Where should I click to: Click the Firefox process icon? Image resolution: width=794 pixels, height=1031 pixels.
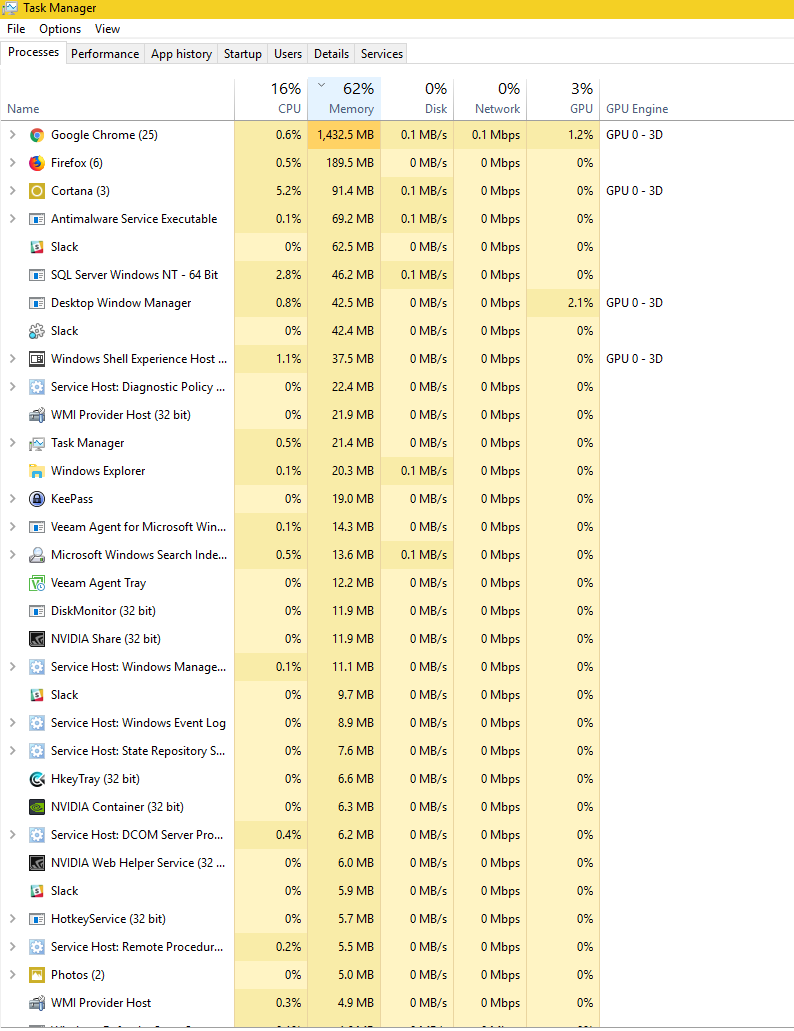pos(37,163)
